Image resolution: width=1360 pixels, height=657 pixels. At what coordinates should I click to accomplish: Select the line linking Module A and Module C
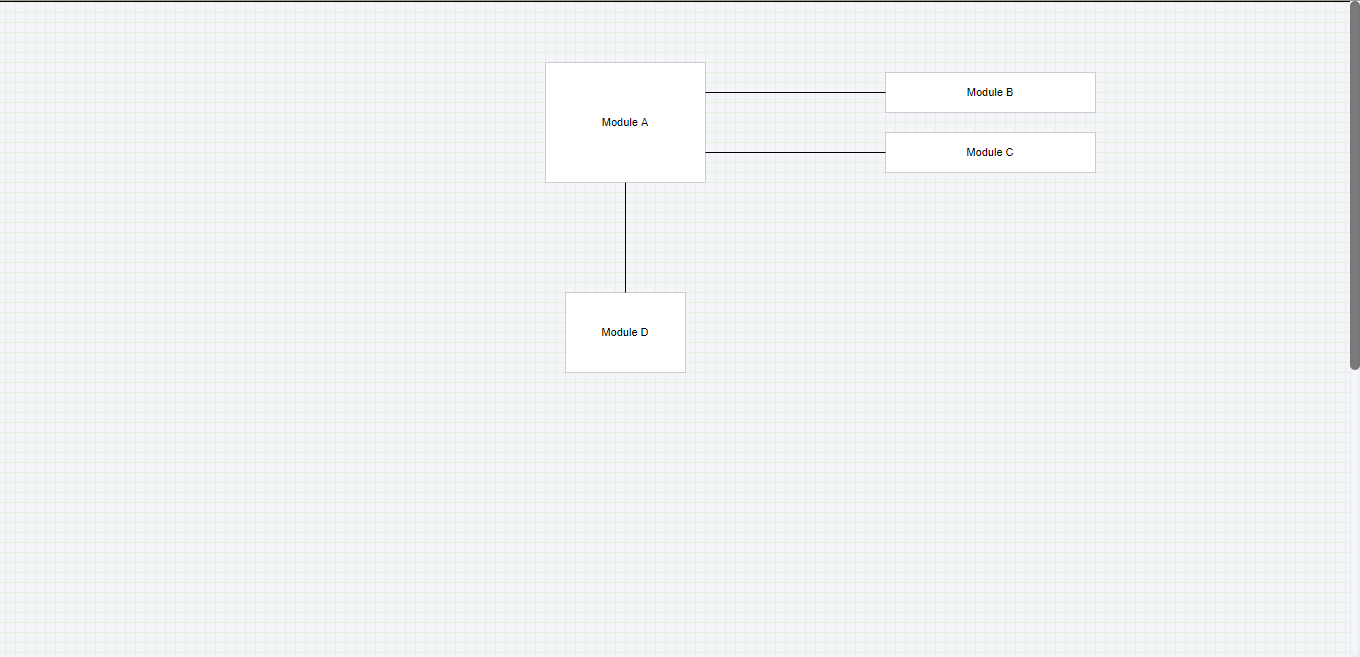click(795, 152)
